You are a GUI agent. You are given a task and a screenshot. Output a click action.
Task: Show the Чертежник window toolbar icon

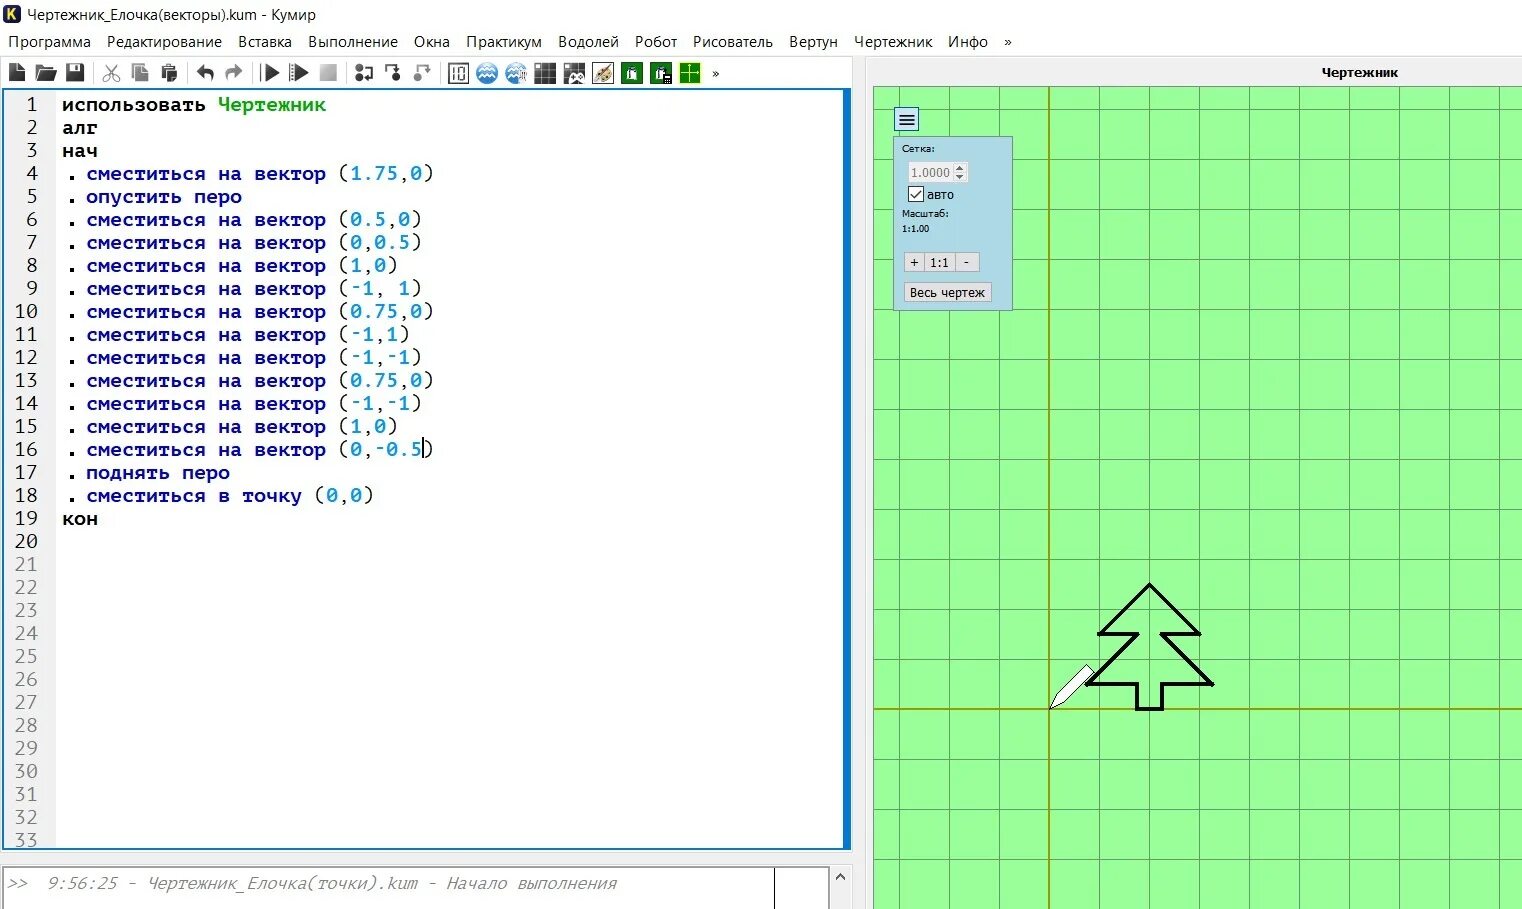(x=690, y=73)
